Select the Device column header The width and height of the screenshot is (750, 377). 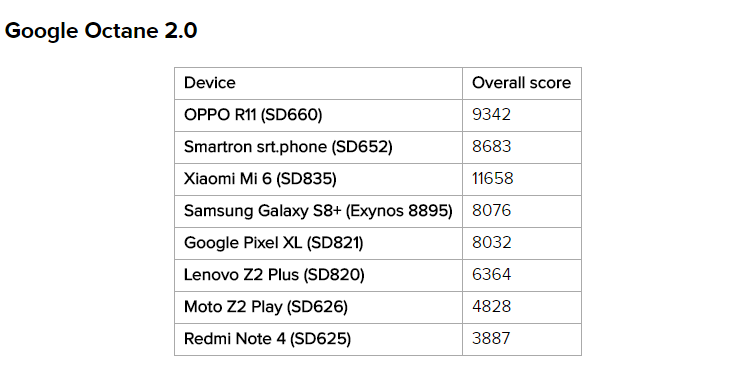[319, 83]
